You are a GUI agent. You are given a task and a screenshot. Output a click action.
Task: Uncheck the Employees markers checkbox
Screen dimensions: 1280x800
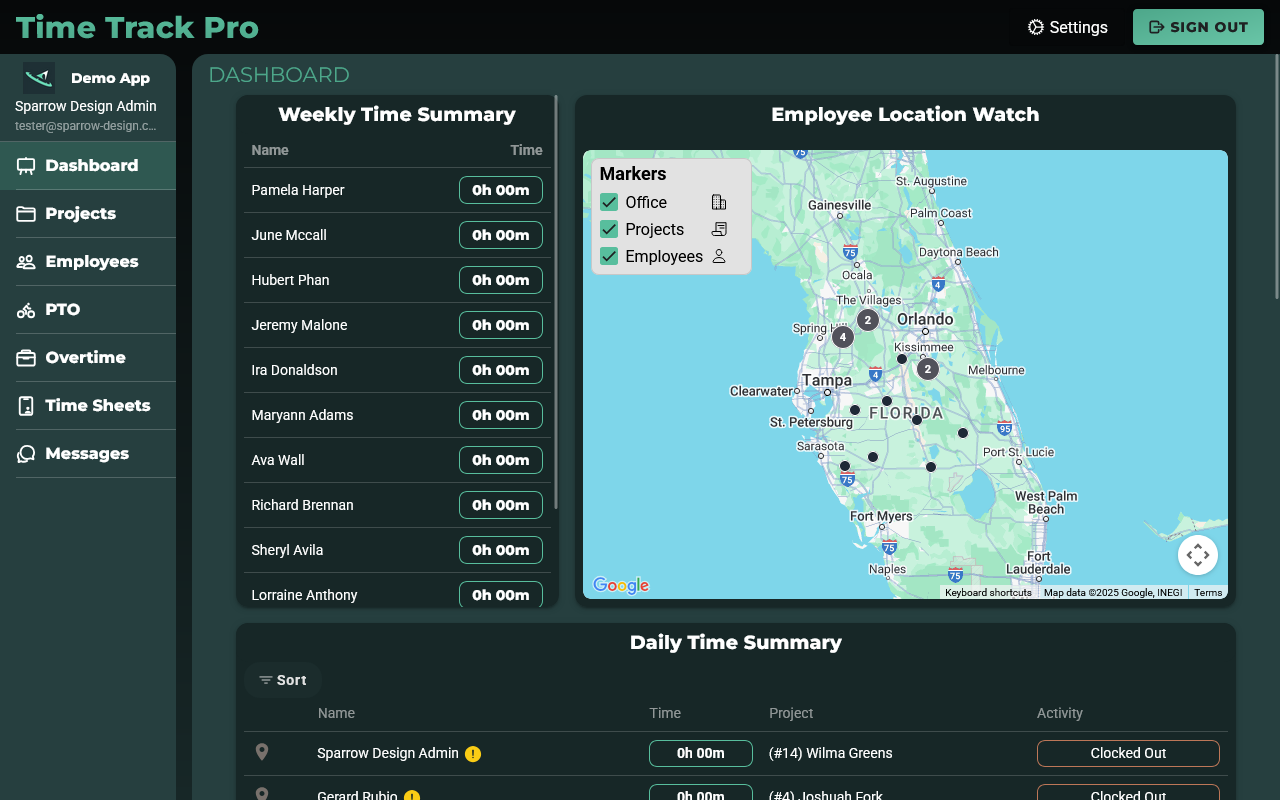point(609,256)
